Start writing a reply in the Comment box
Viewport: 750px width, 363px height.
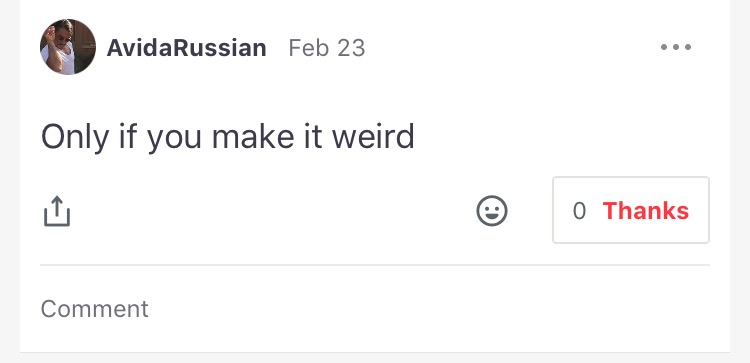tap(375, 309)
